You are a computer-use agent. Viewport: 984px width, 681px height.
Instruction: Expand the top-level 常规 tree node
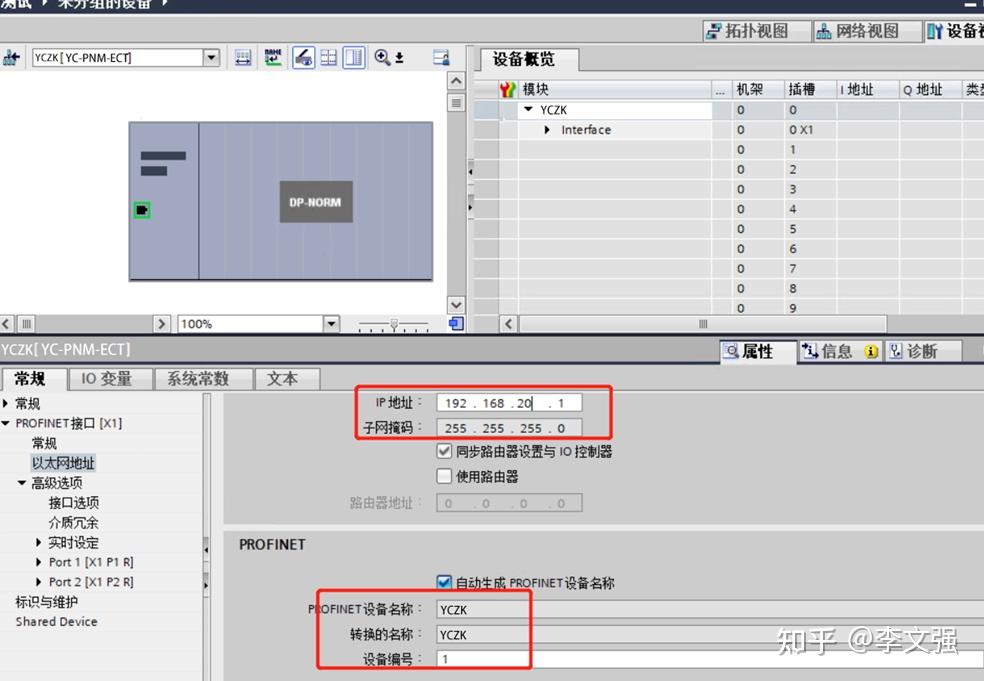point(6,403)
